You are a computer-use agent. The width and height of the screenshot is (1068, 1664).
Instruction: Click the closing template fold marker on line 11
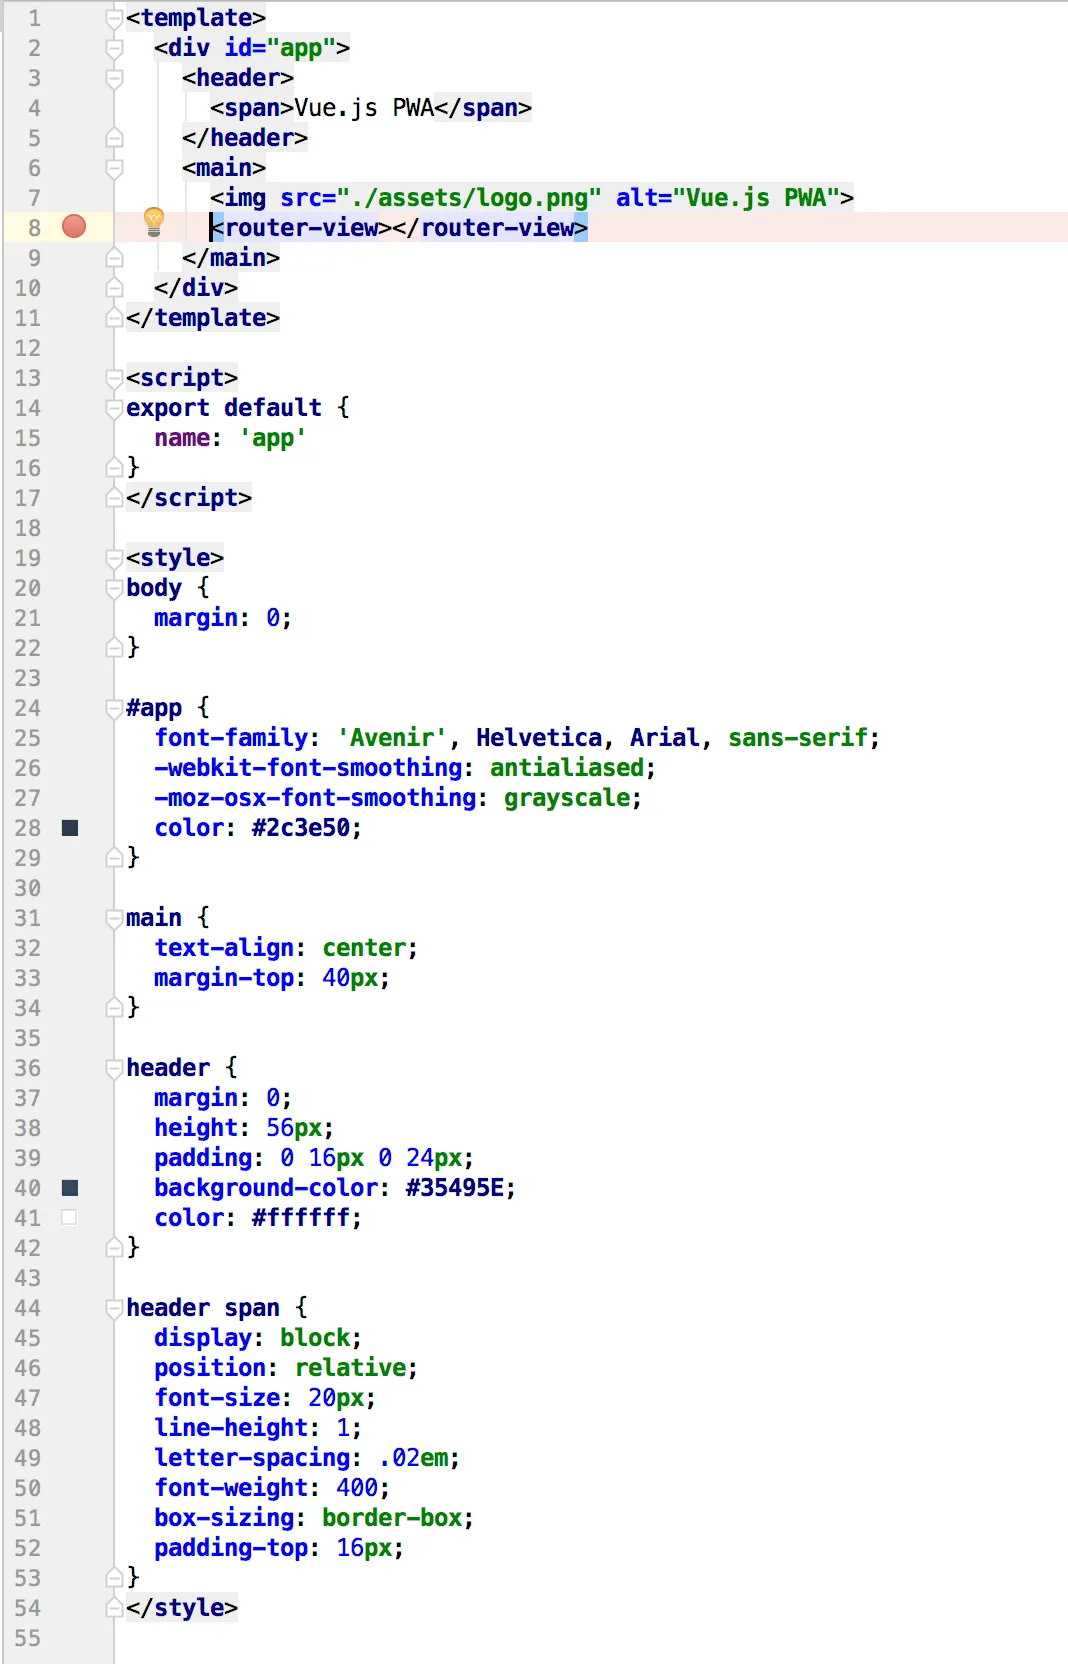click(114, 318)
